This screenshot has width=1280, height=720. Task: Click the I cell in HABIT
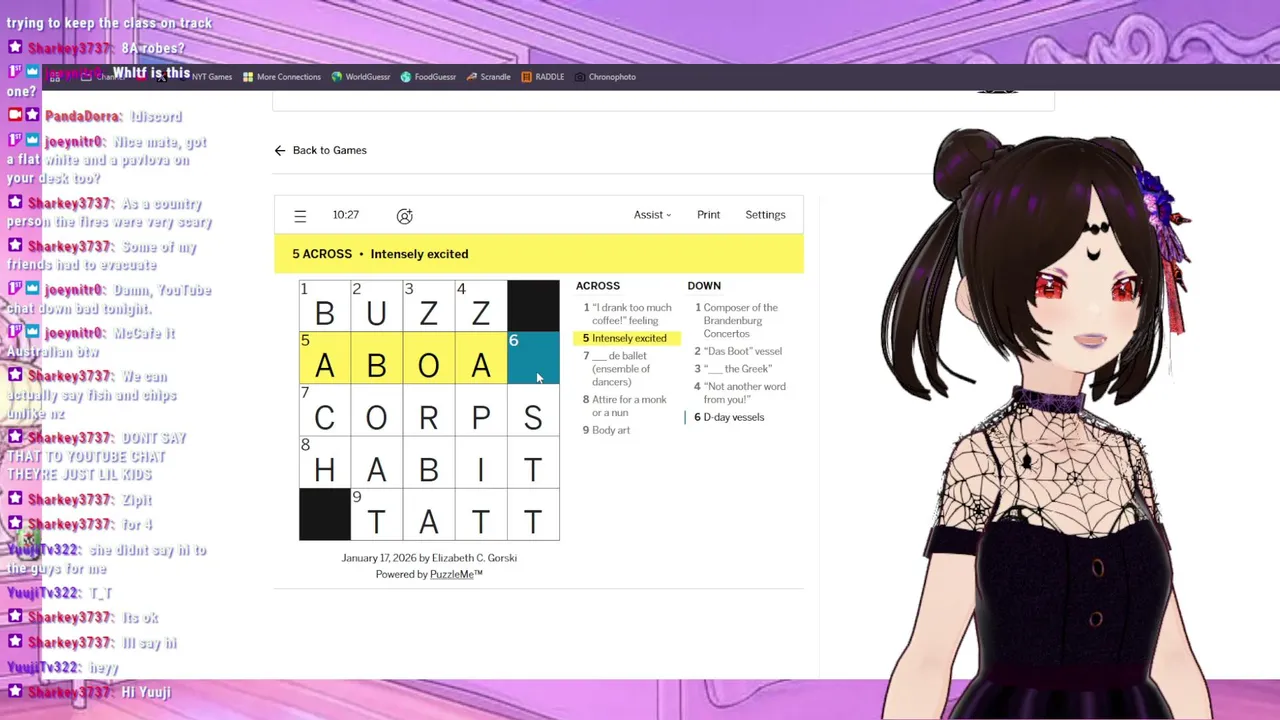481,462
